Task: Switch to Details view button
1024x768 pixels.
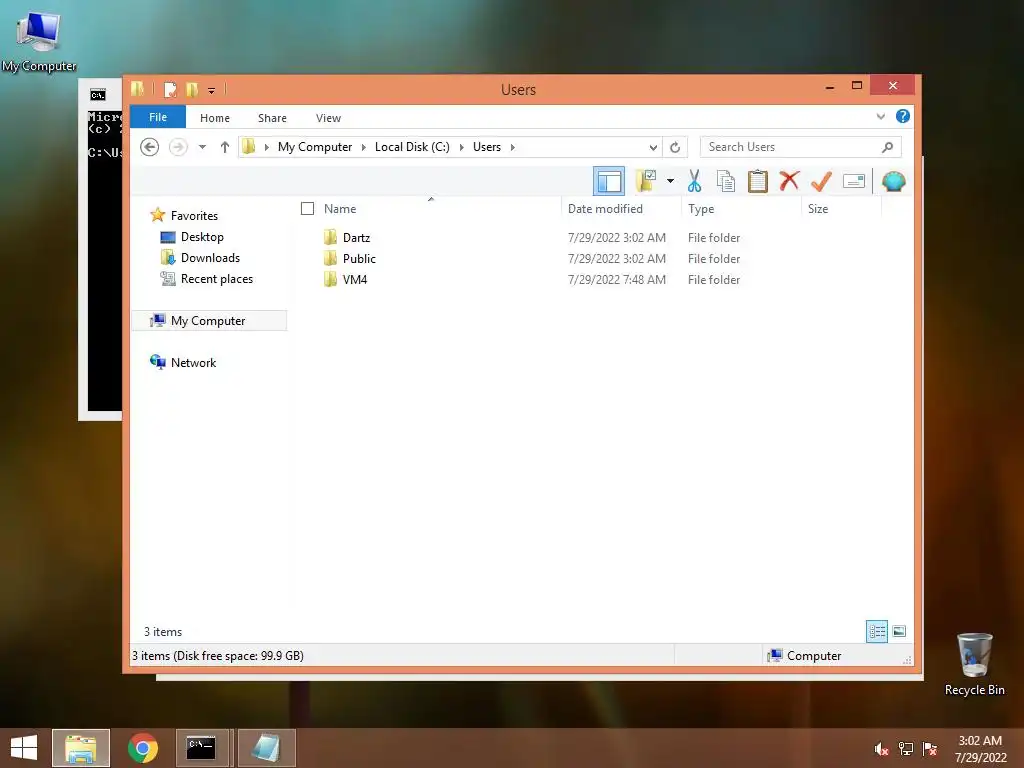Action: pyautogui.click(x=876, y=631)
